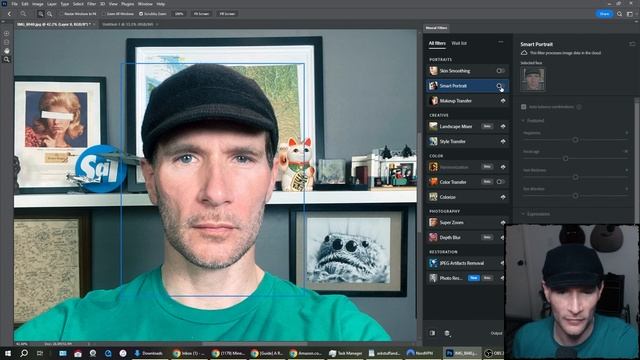Click the Colorize filter thumbnail icon
The width and height of the screenshot is (640, 360).
pyautogui.click(x=433, y=197)
